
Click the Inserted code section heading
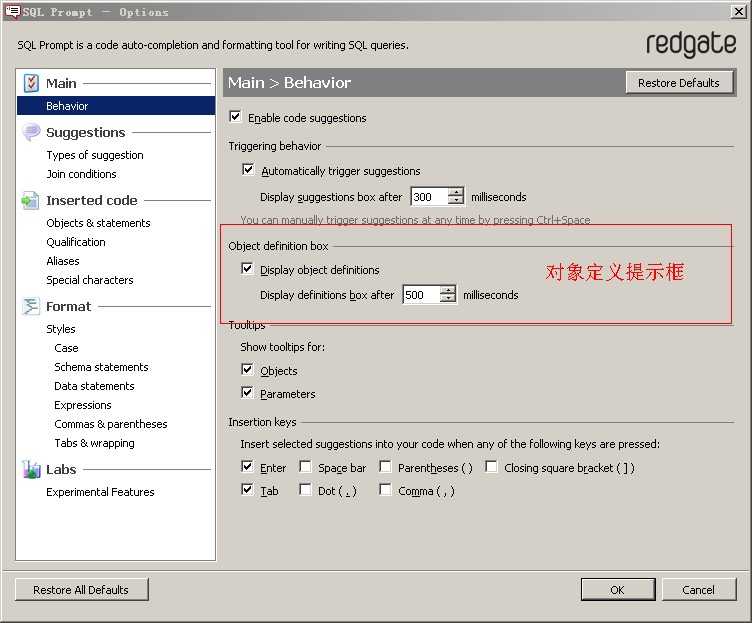(x=92, y=200)
